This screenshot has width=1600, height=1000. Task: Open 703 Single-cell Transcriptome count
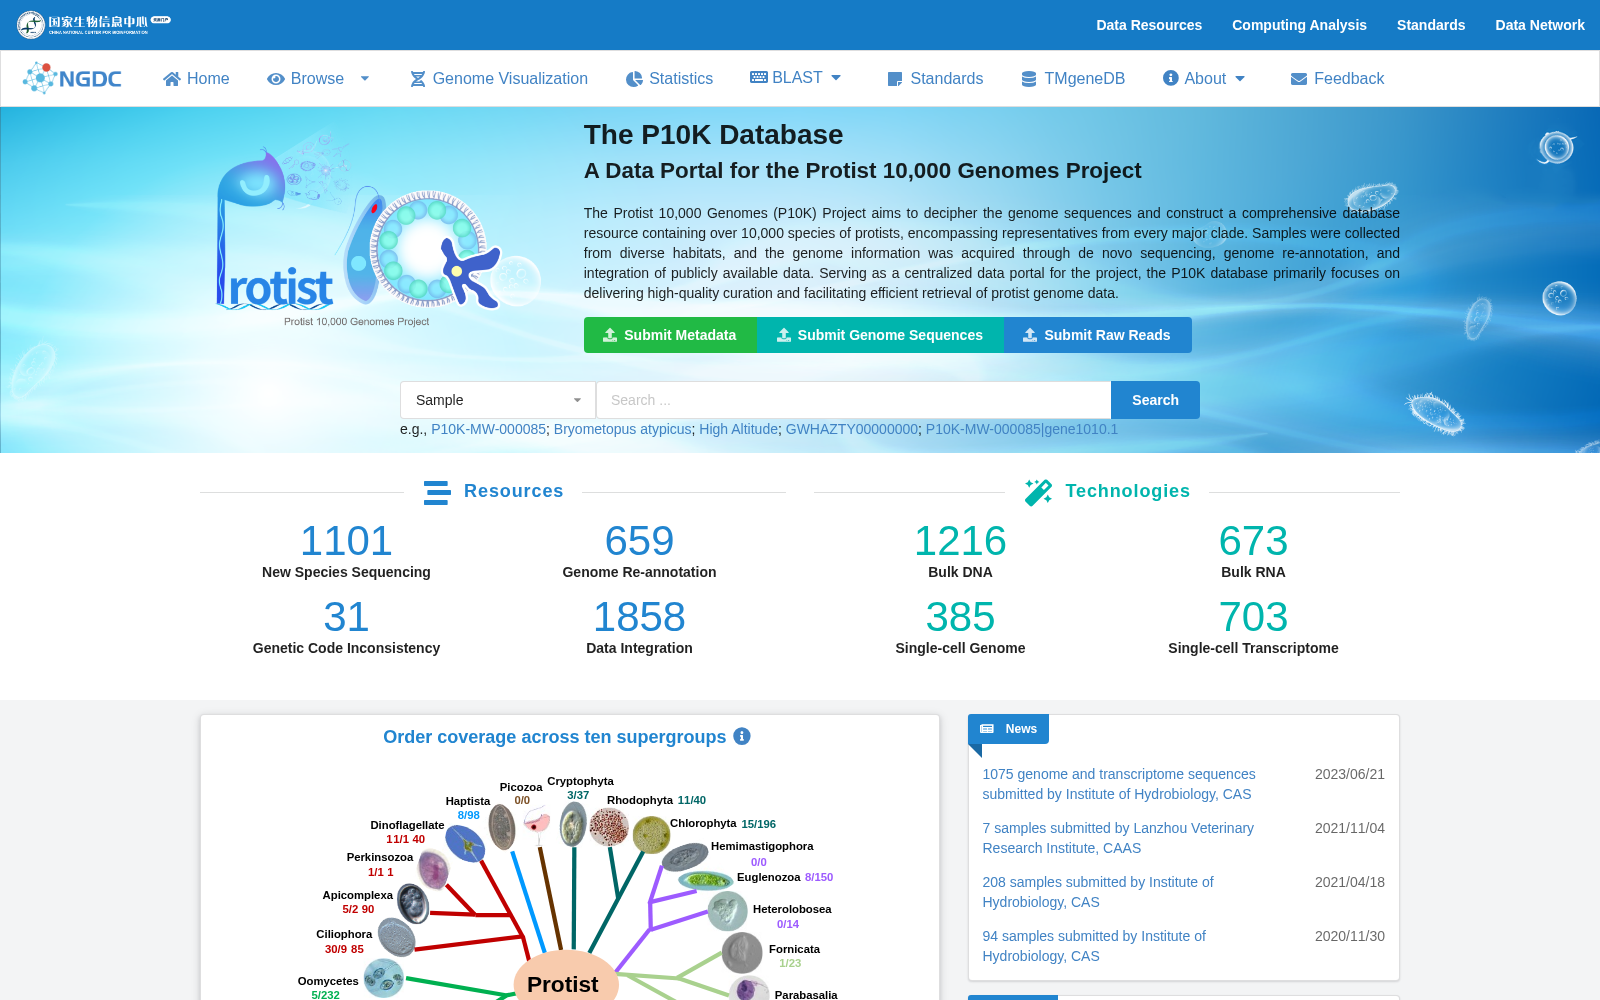[1253, 617]
